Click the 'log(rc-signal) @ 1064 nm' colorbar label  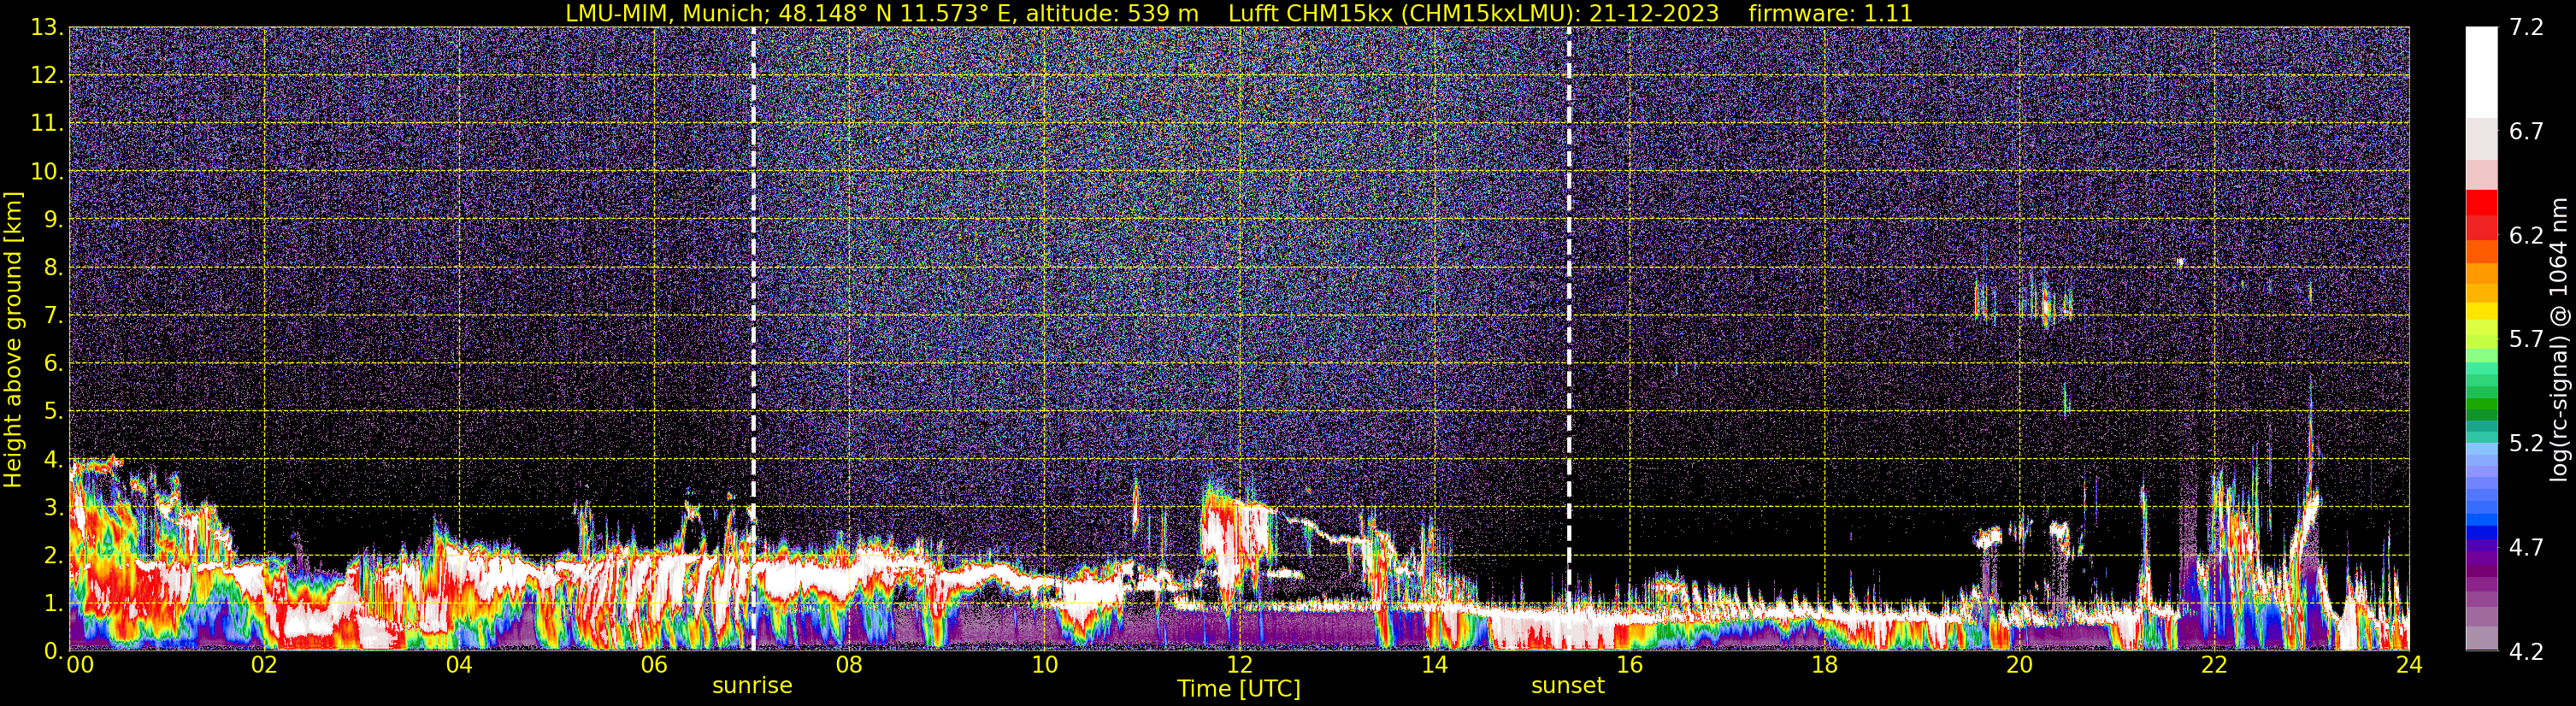pyautogui.click(x=2560, y=339)
